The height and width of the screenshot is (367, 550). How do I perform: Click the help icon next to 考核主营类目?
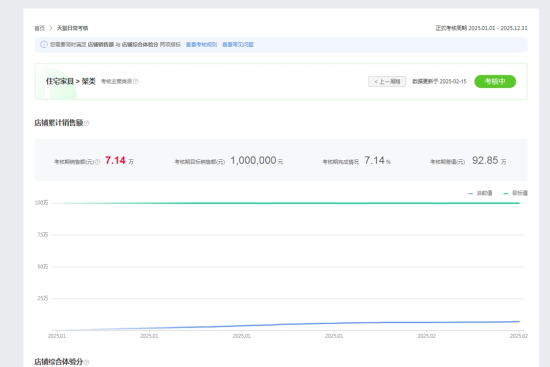pos(136,81)
